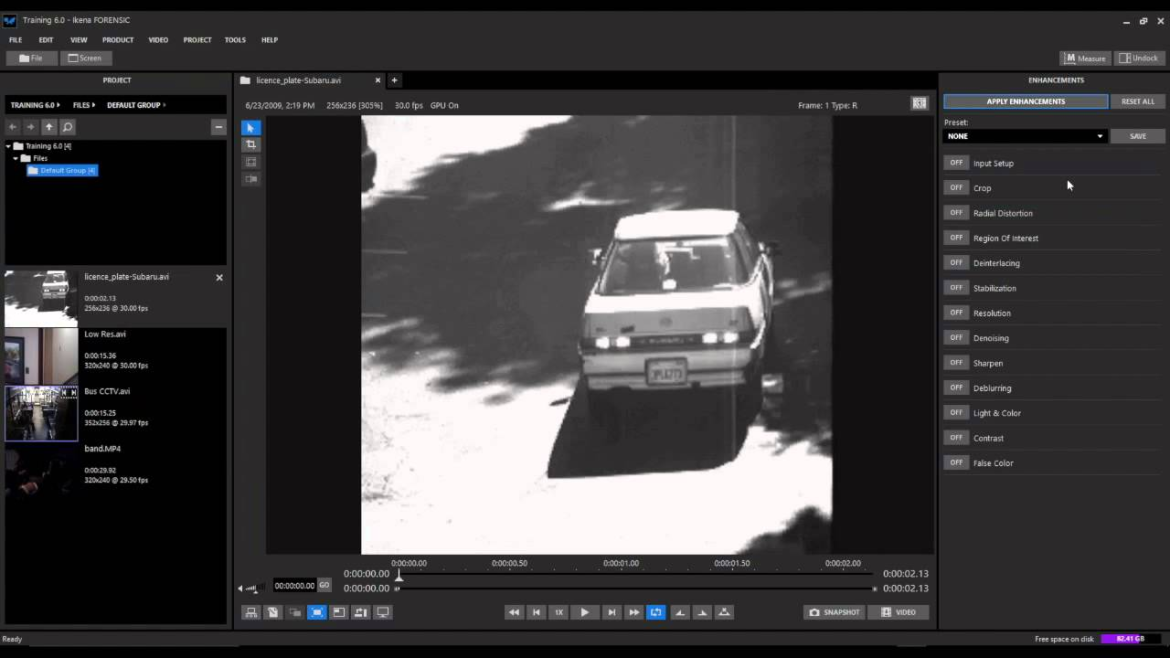Choose the region of interest tool
This screenshot has width=1170, height=658.
tap(250, 161)
